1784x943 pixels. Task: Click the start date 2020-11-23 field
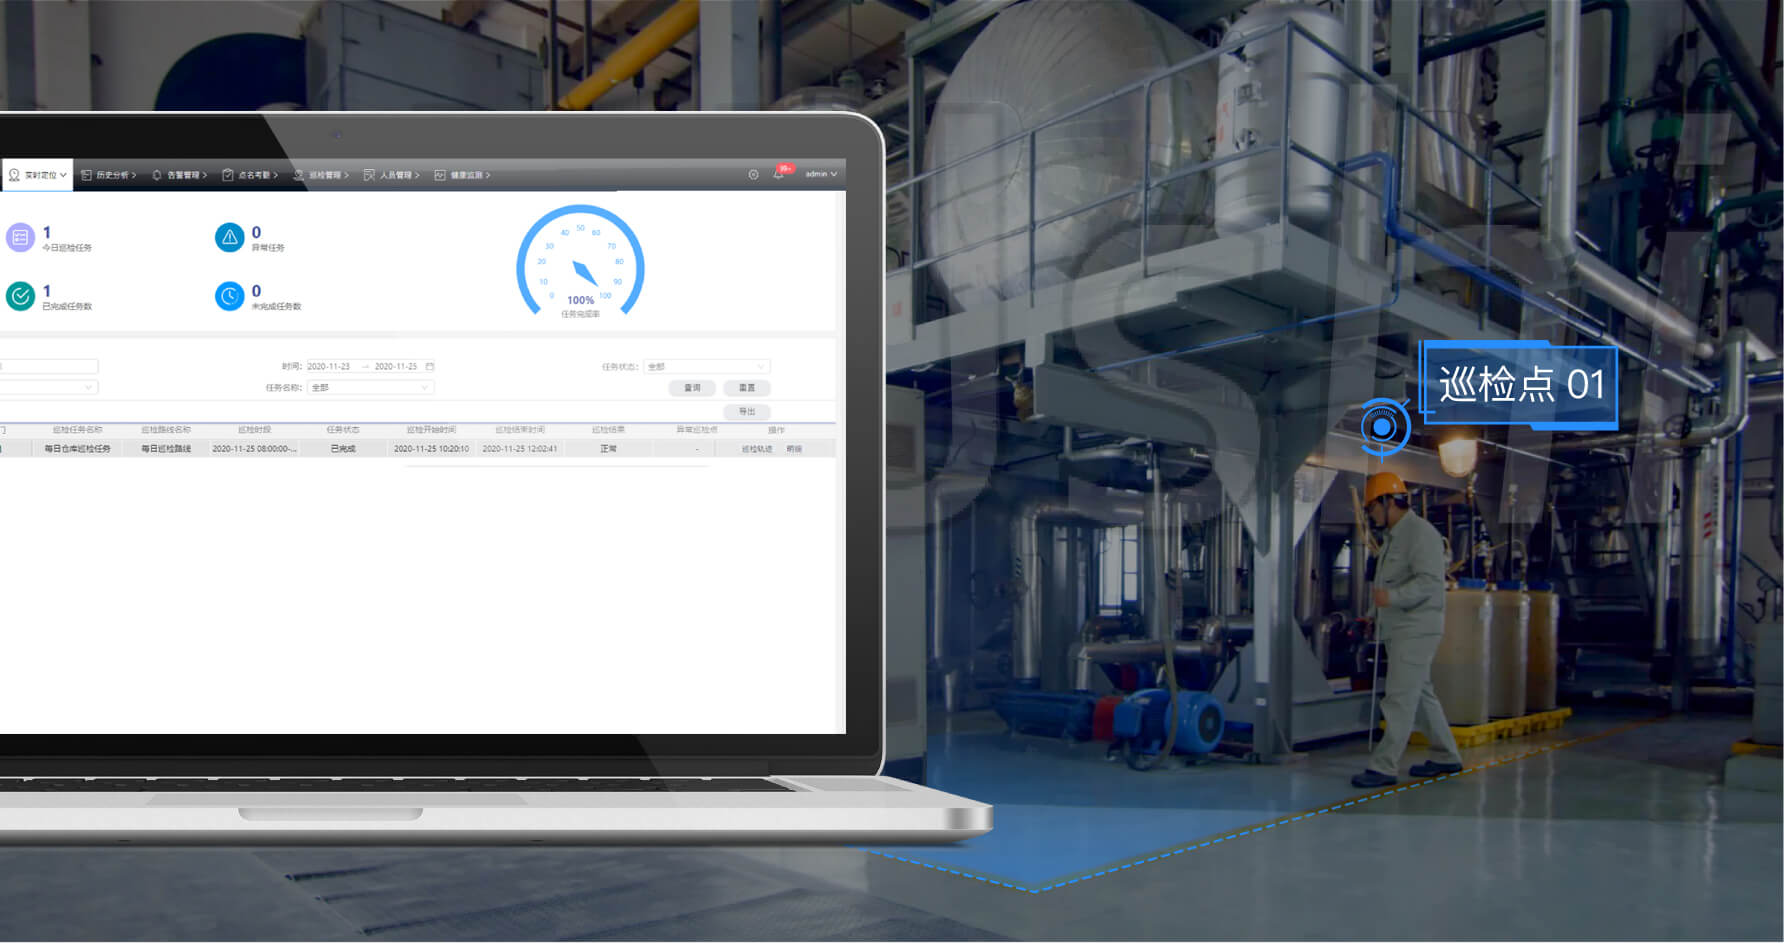coord(329,367)
